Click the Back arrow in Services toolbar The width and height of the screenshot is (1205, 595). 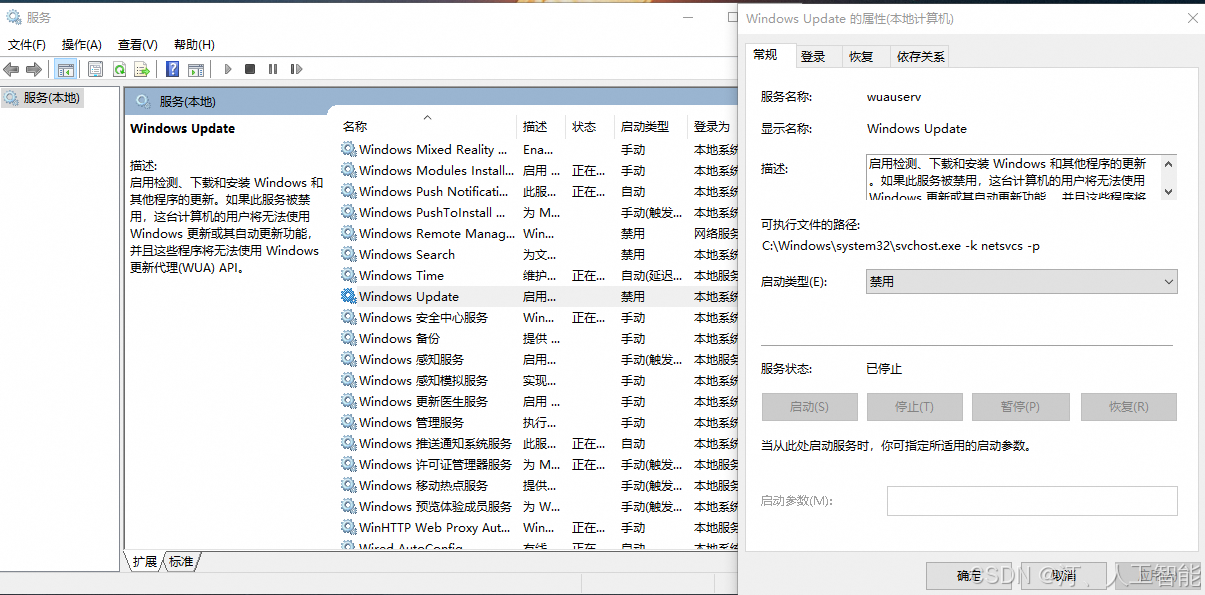click(x=11, y=69)
